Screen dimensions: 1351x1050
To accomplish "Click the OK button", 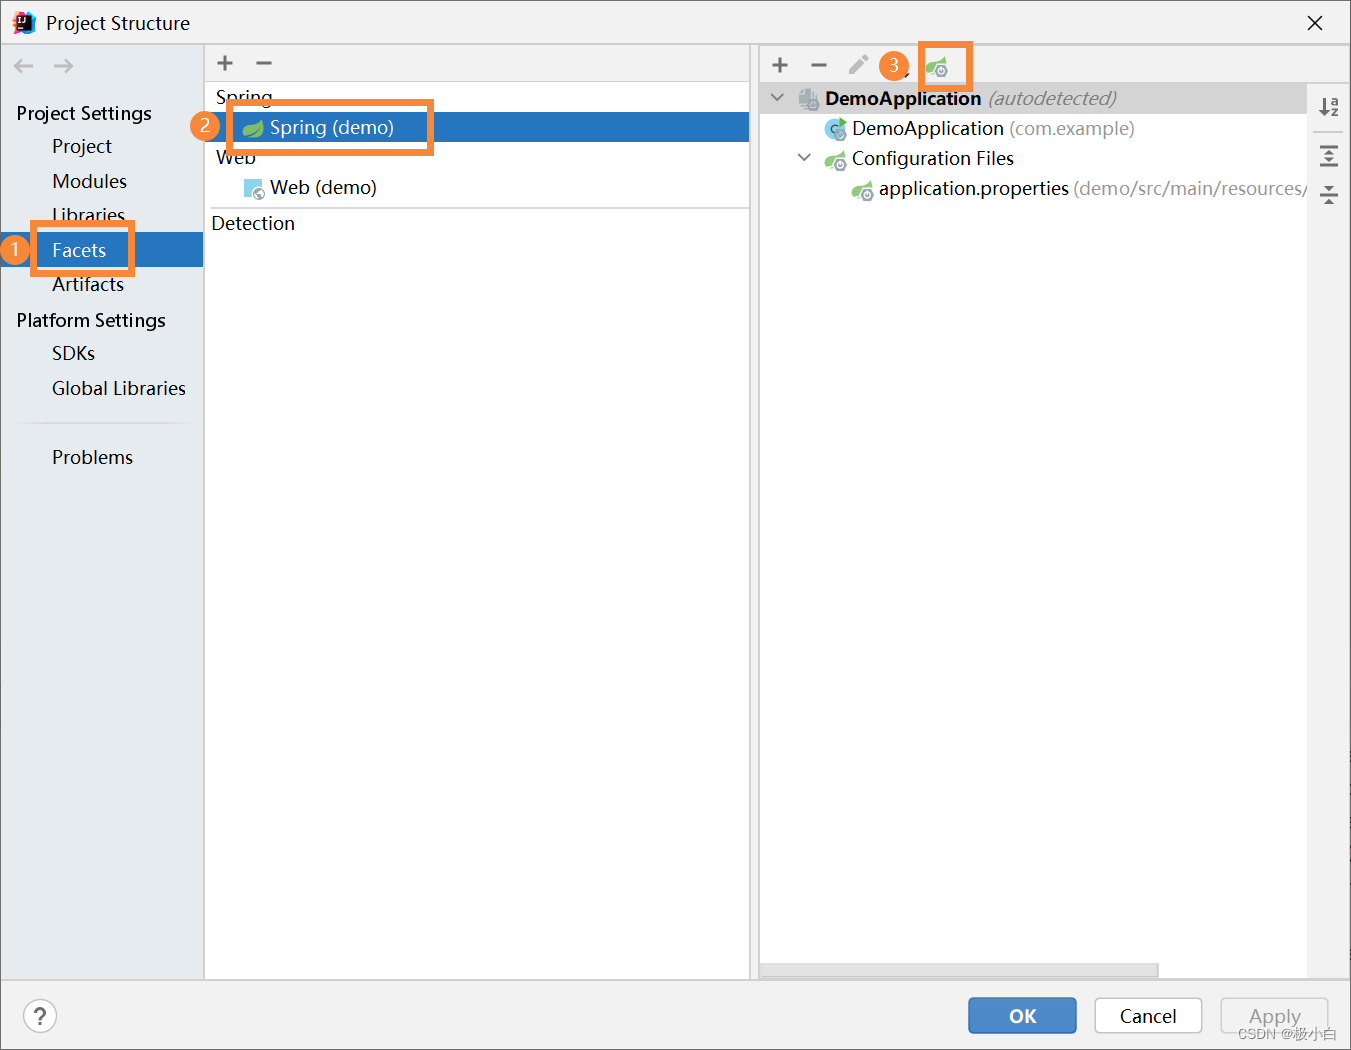I will click(x=1022, y=1015).
